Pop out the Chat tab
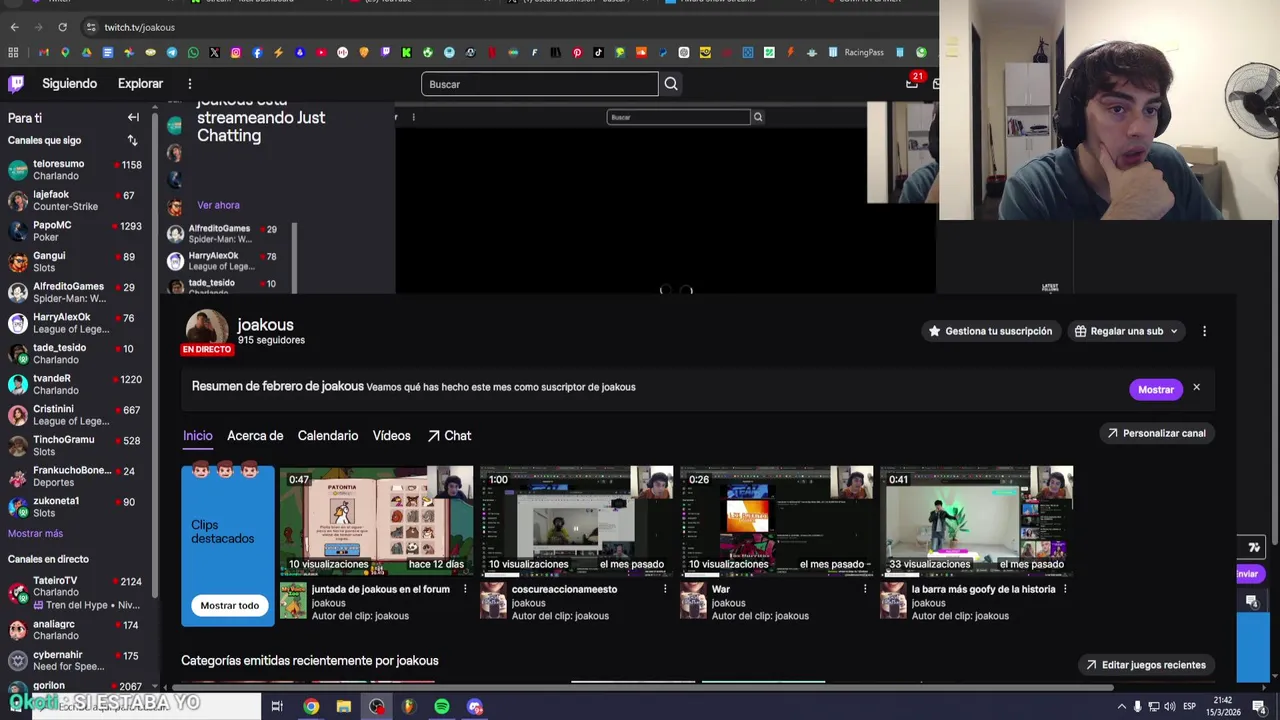Image resolution: width=1280 pixels, height=720 pixels. (x=449, y=436)
